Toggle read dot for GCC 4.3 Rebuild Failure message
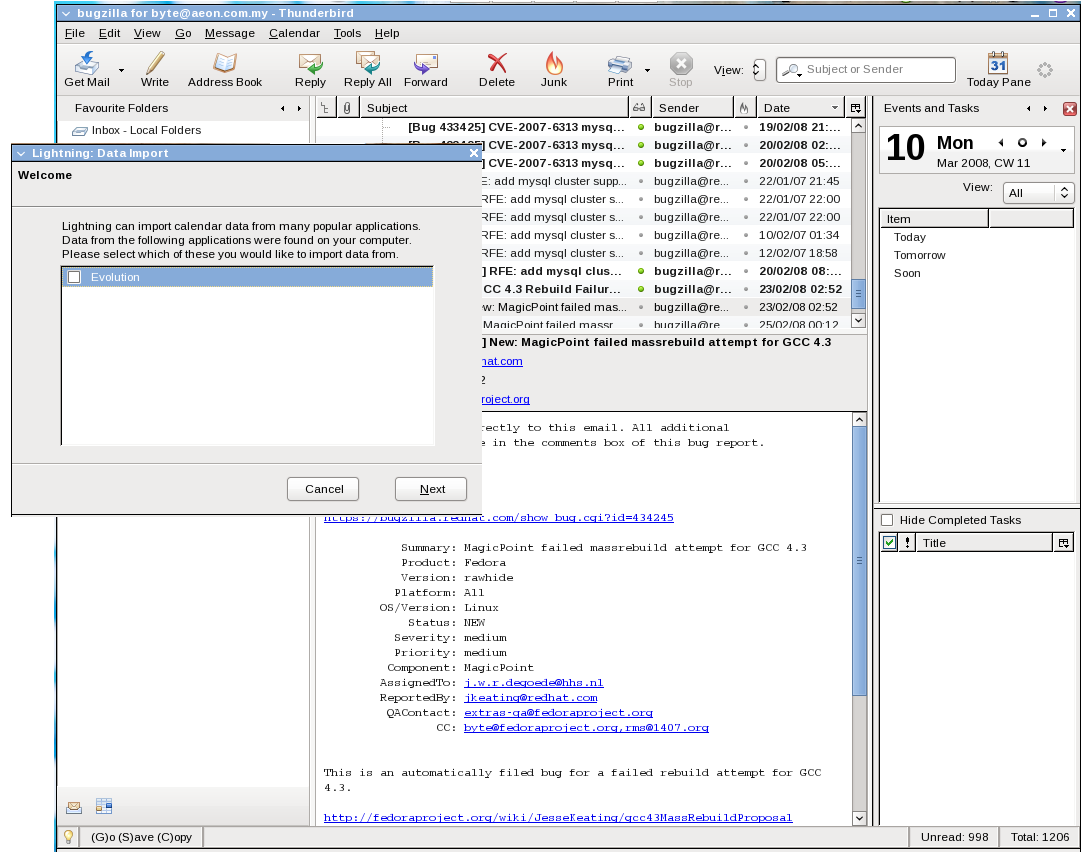Viewport: 1089px width, 864px height. click(x=640, y=289)
